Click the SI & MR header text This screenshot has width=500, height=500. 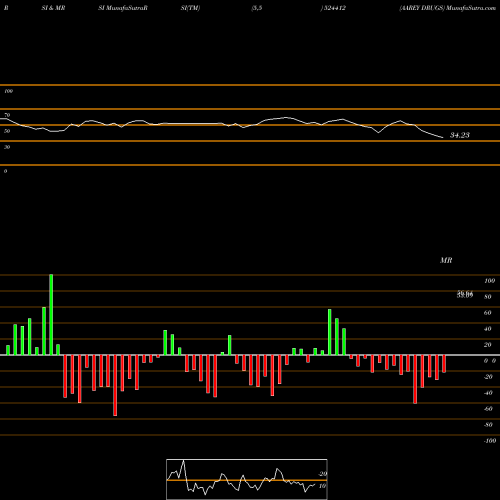tap(53, 8)
